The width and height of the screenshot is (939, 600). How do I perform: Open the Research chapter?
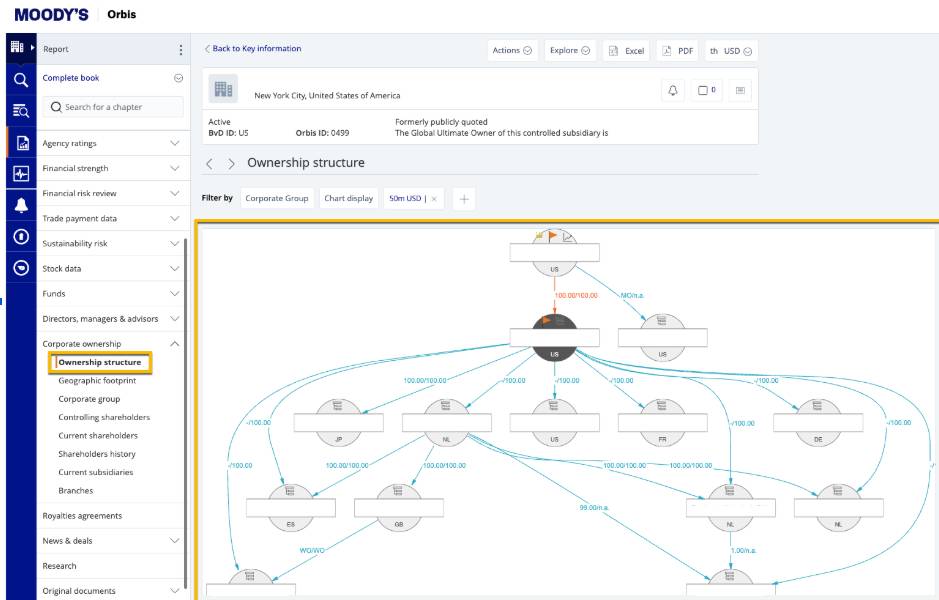(59, 566)
